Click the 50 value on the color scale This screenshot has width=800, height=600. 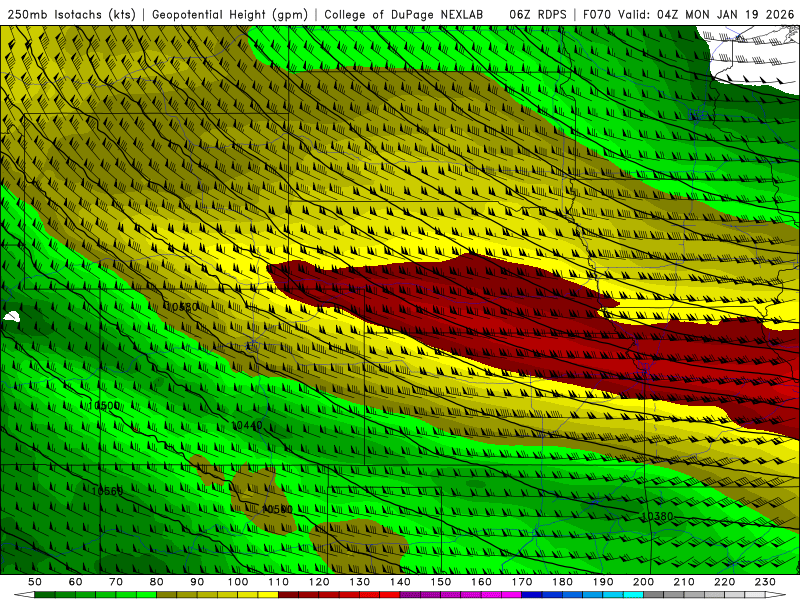point(35,582)
